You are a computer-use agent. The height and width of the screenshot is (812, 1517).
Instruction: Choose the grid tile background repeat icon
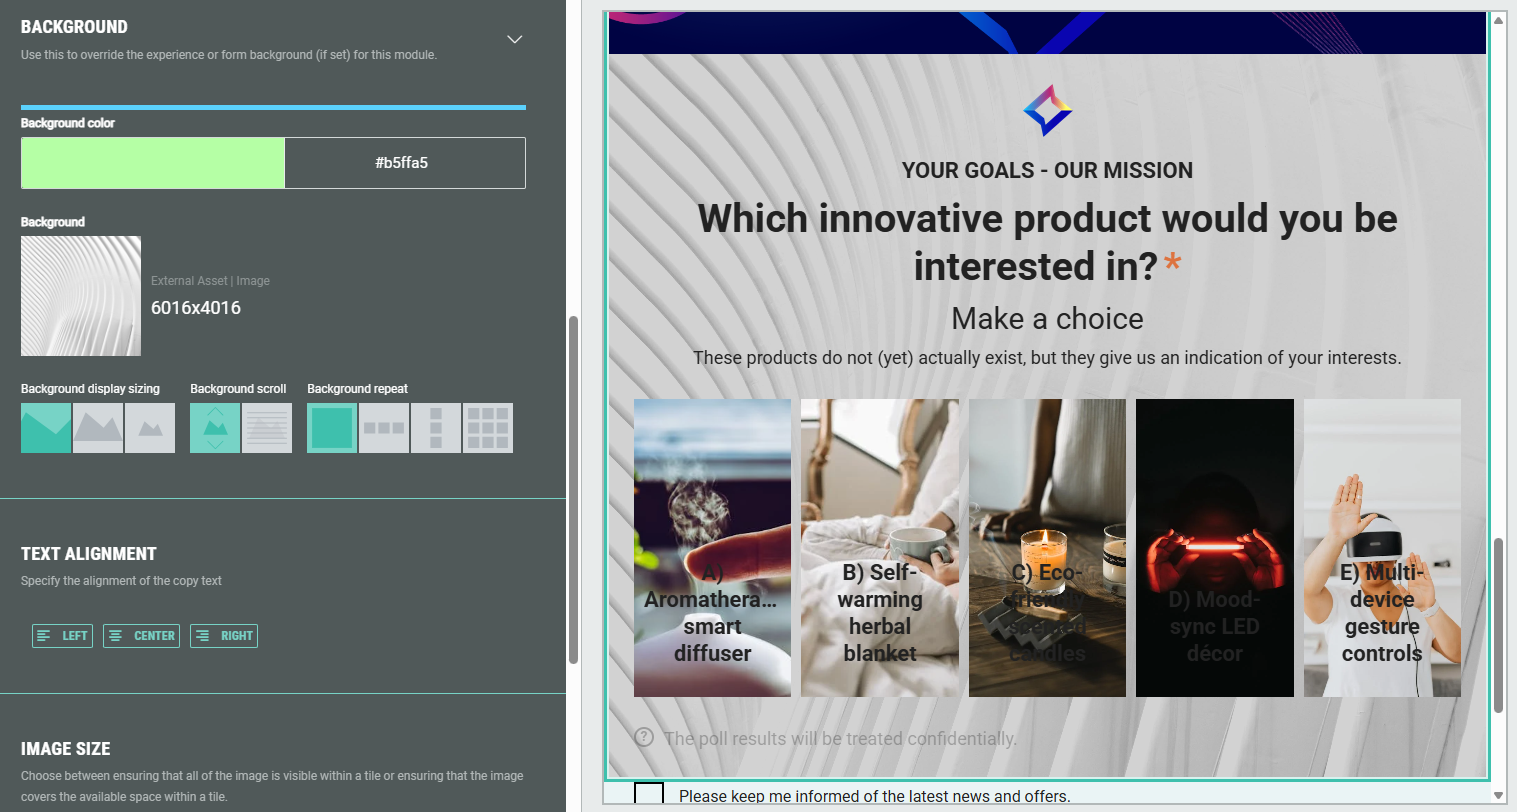pos(488,428)
